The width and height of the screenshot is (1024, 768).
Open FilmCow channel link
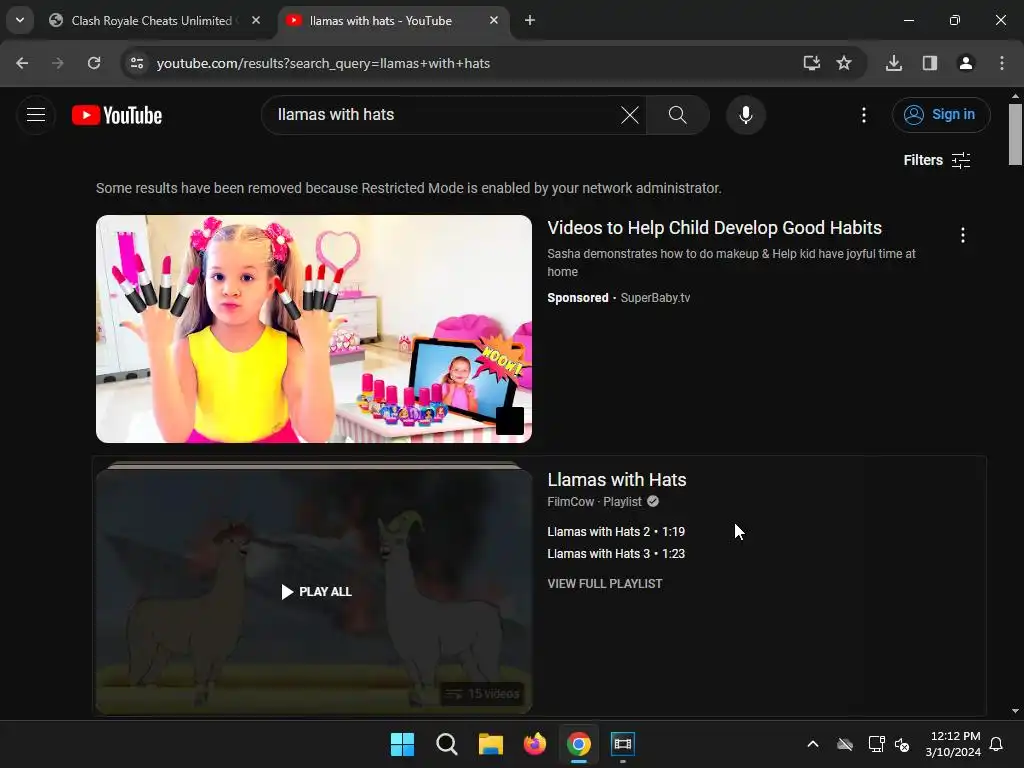point(571,502)
